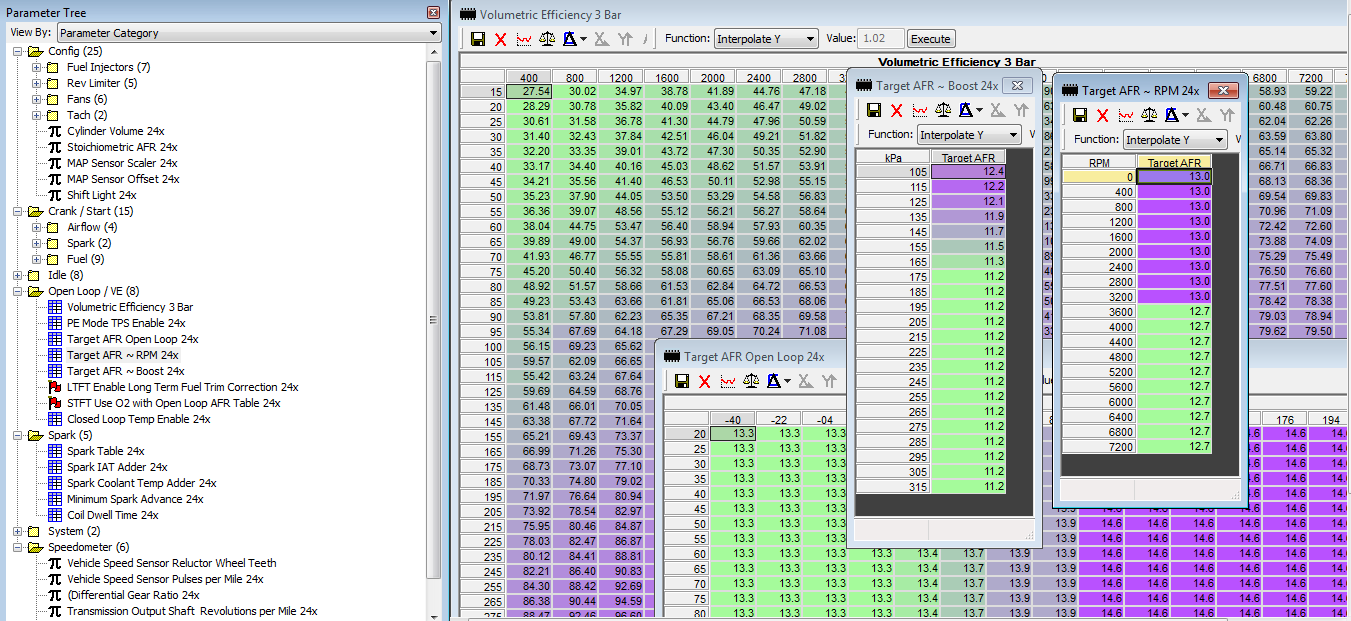The width and height of the screenshot is (1351, 621).
Task: Click the pi icon beside Stoichiometric AFR 24x
Action: [x=55, y=147]
